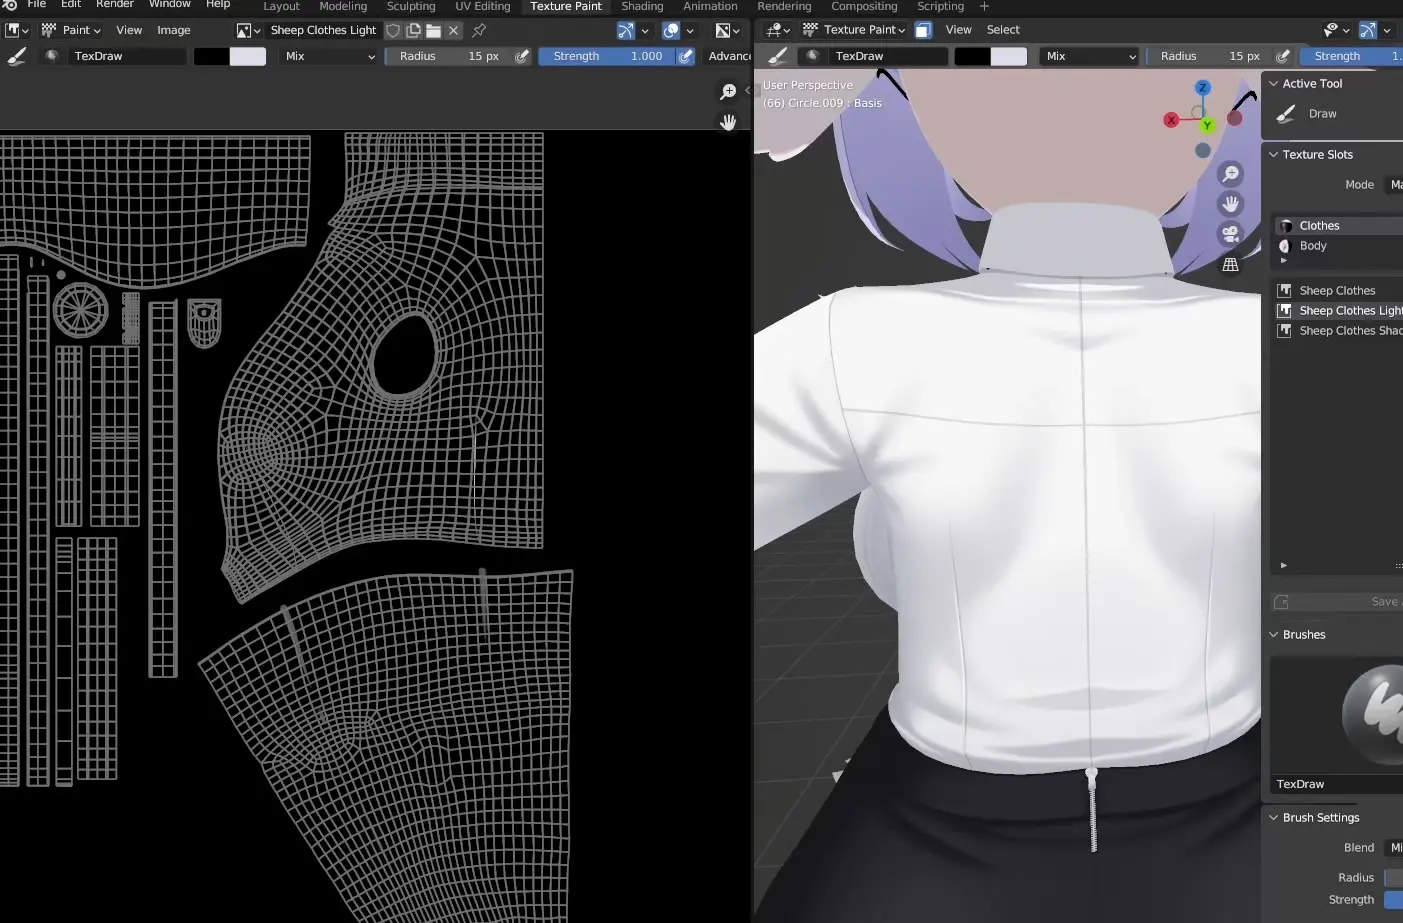This screenshot has width=1403, height=923.
Task: Toggle face selection masking in the 3D viewport header
Action: click(923, 30)
